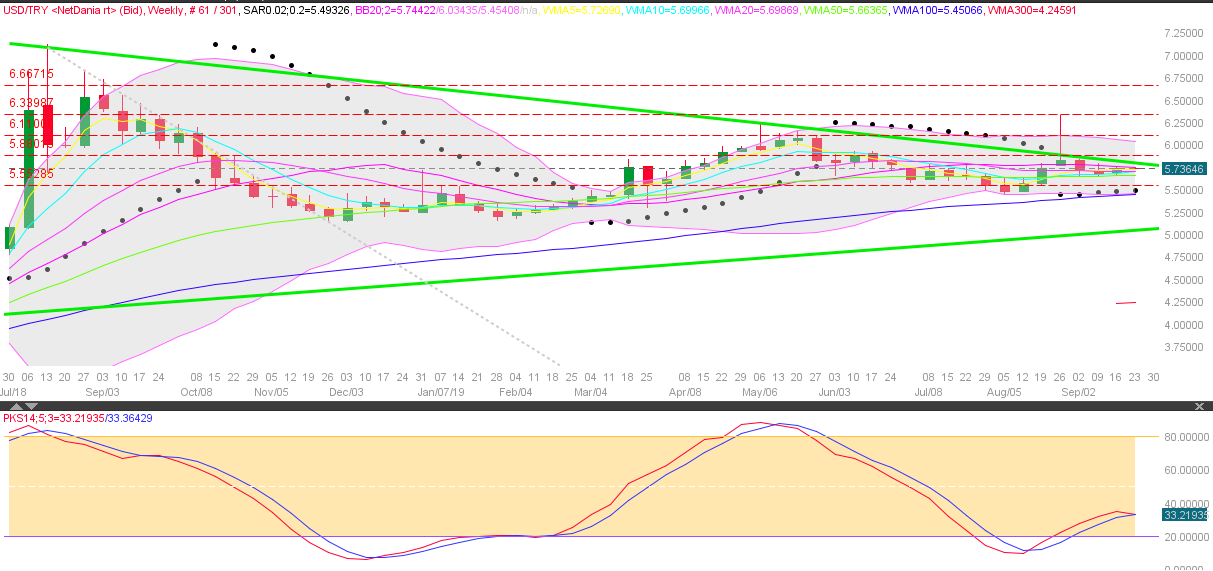Select the 5.52285 Fibonacci level label
This screenshot has width=1213, height=571.
point(31,173)
